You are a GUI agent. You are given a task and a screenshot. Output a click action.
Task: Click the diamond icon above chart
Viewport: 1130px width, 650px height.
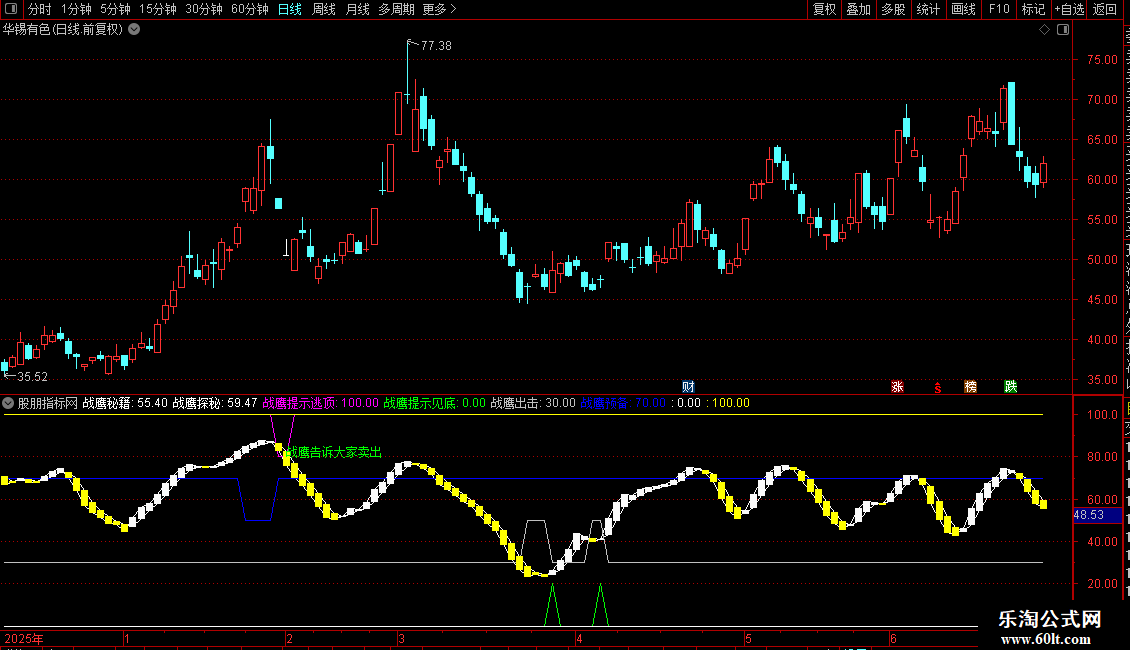pyautogui.click(x=1044, y=30)
